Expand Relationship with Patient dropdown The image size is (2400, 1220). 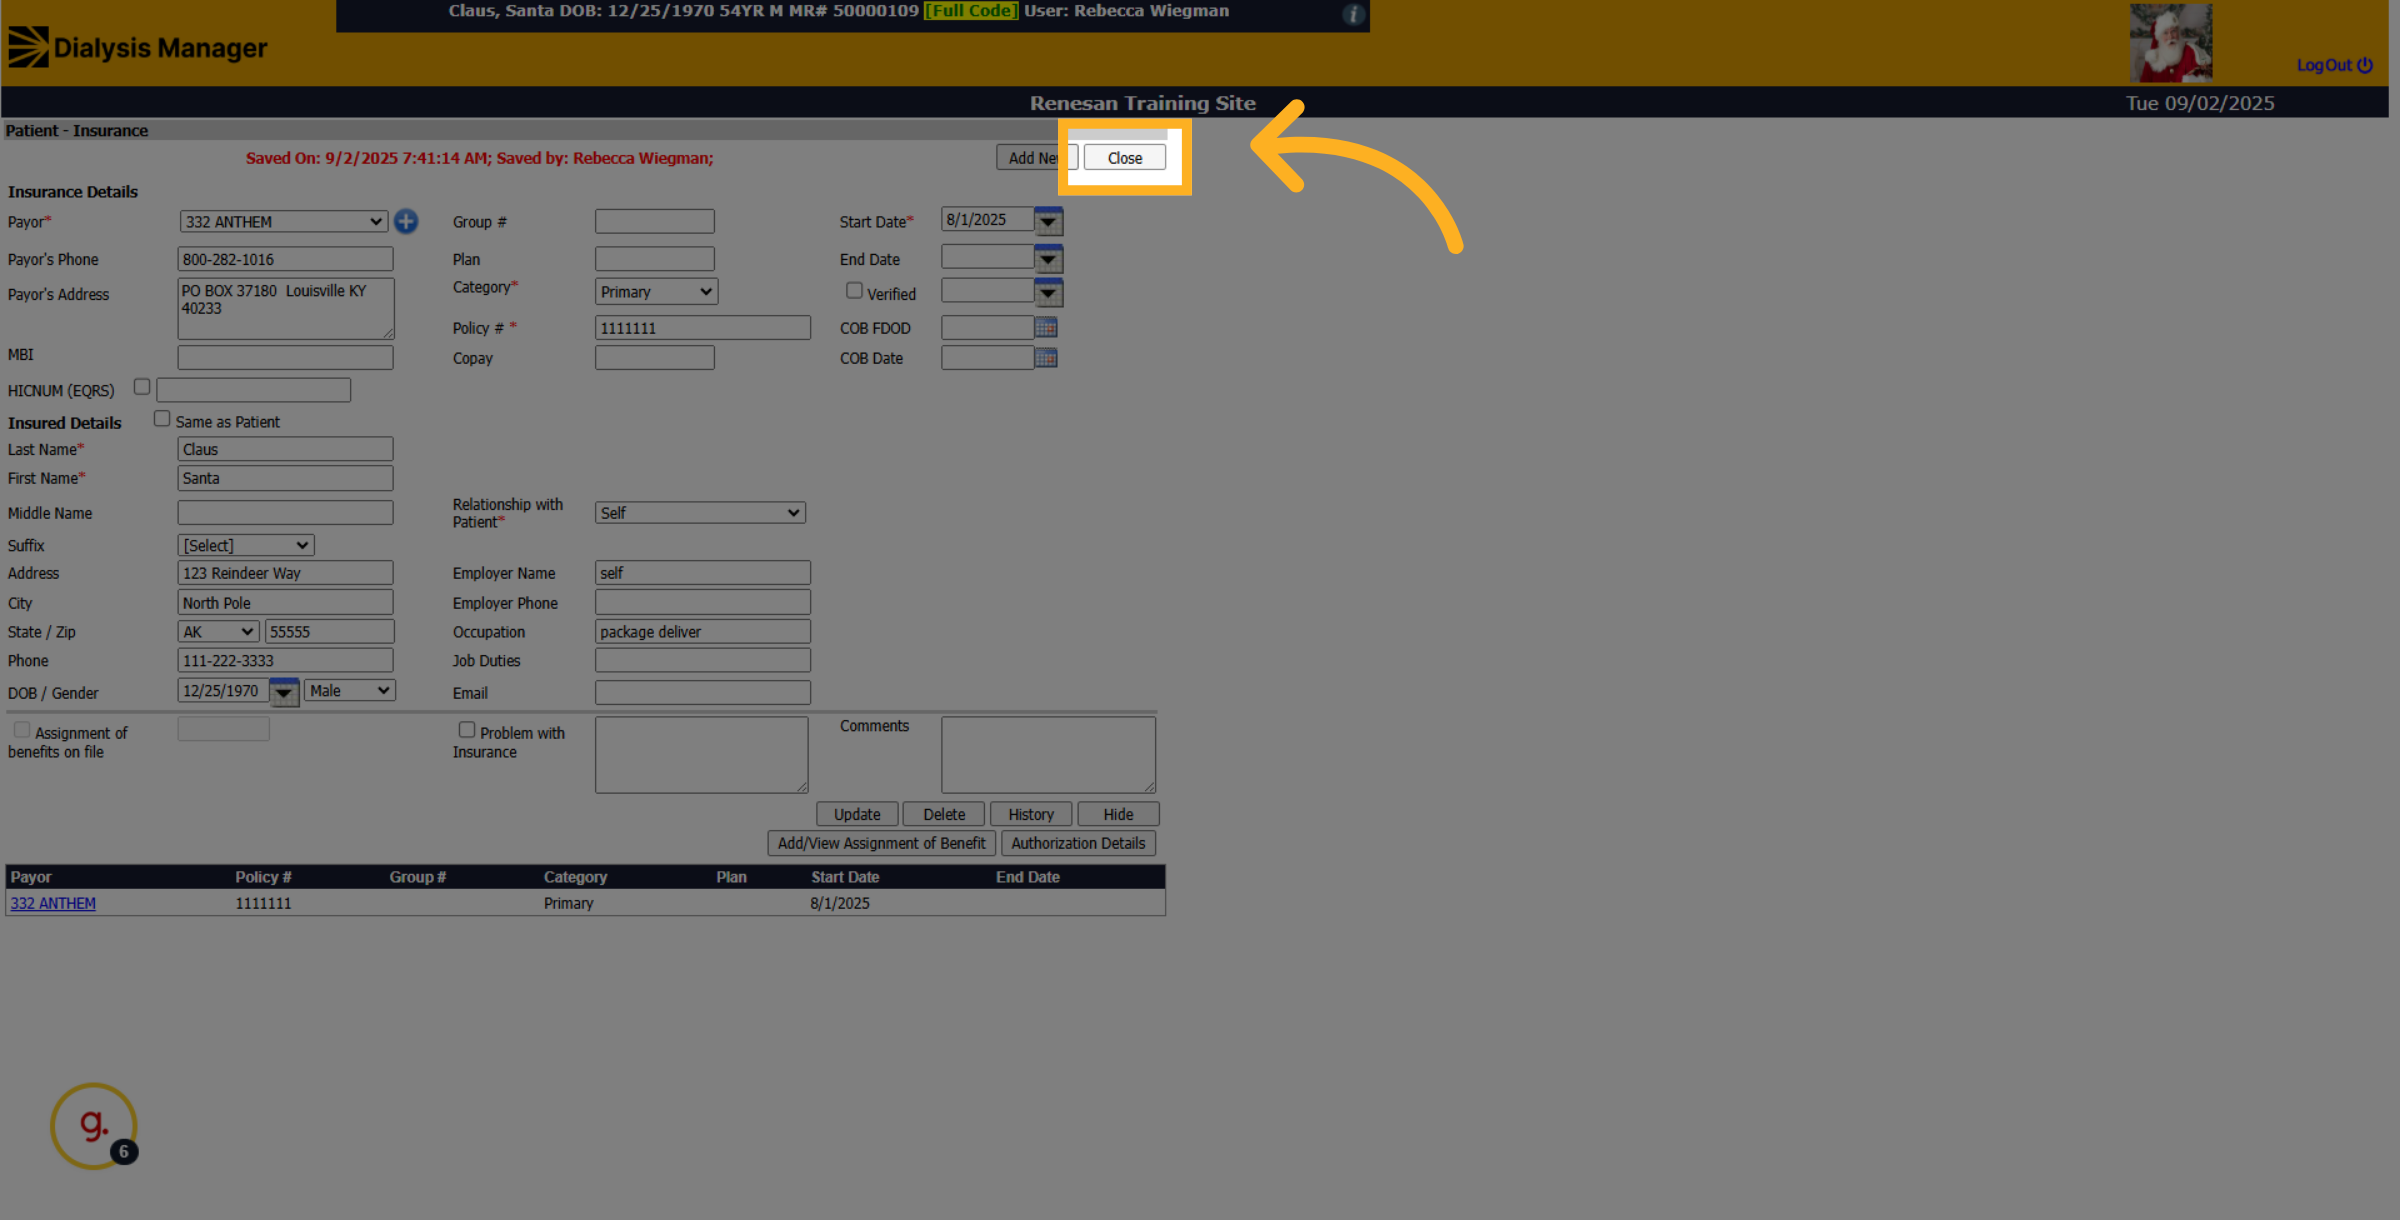tap(700, 512)
